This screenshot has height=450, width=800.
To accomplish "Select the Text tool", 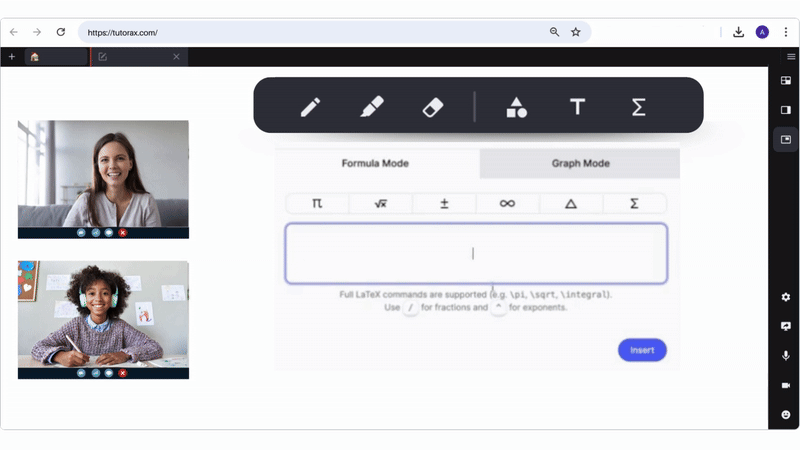I will (x=577, y=106).
